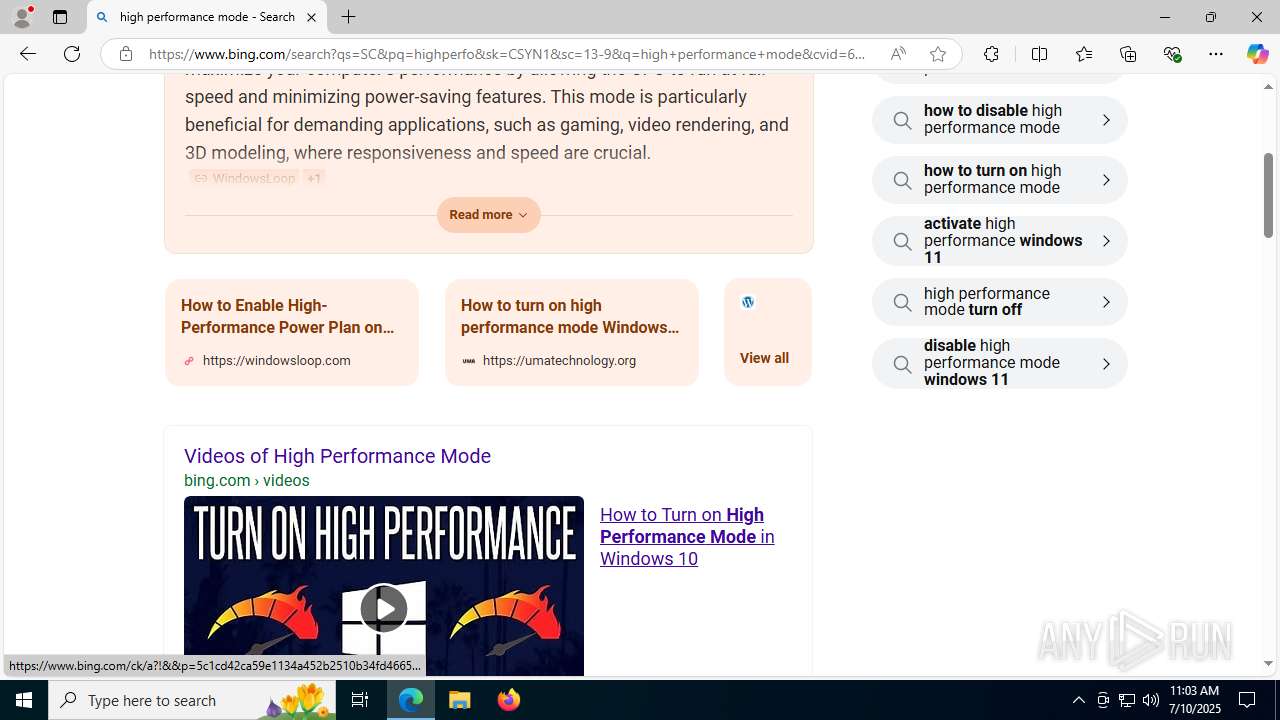The image size is (1280, 720).
Task: Open browser profile icon
Action: pyautogui.click(x=21, y=17)
